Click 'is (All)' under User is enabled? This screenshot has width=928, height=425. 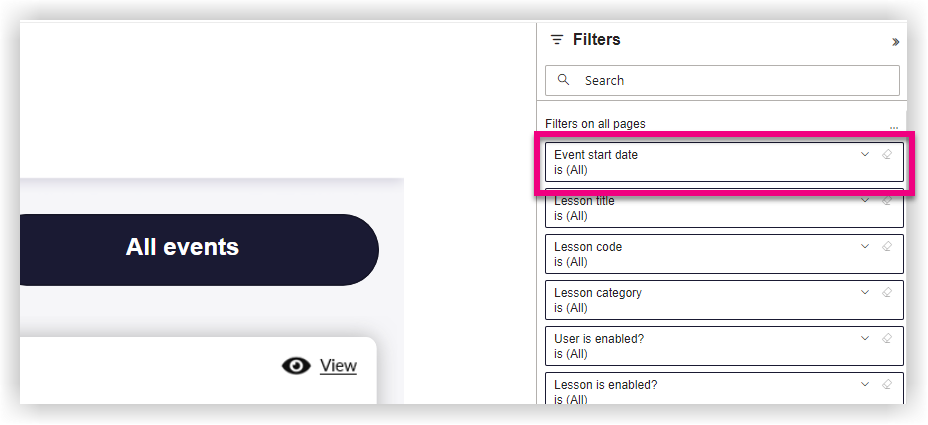click(x=571, y=354)
